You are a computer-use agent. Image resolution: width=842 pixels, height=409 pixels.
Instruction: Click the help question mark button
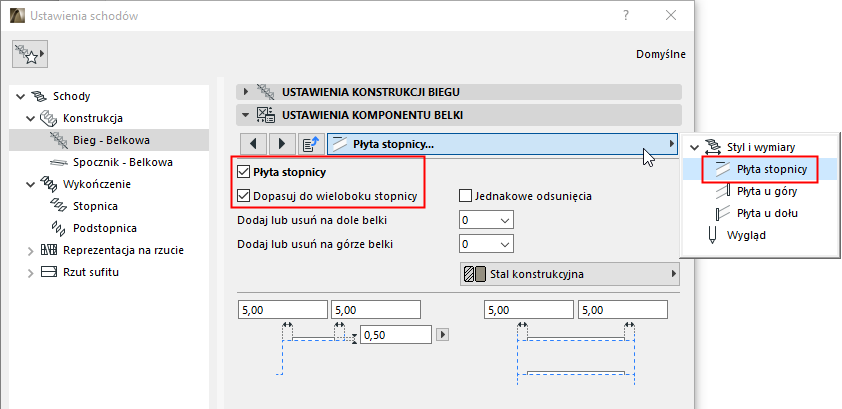coord(625,16)
